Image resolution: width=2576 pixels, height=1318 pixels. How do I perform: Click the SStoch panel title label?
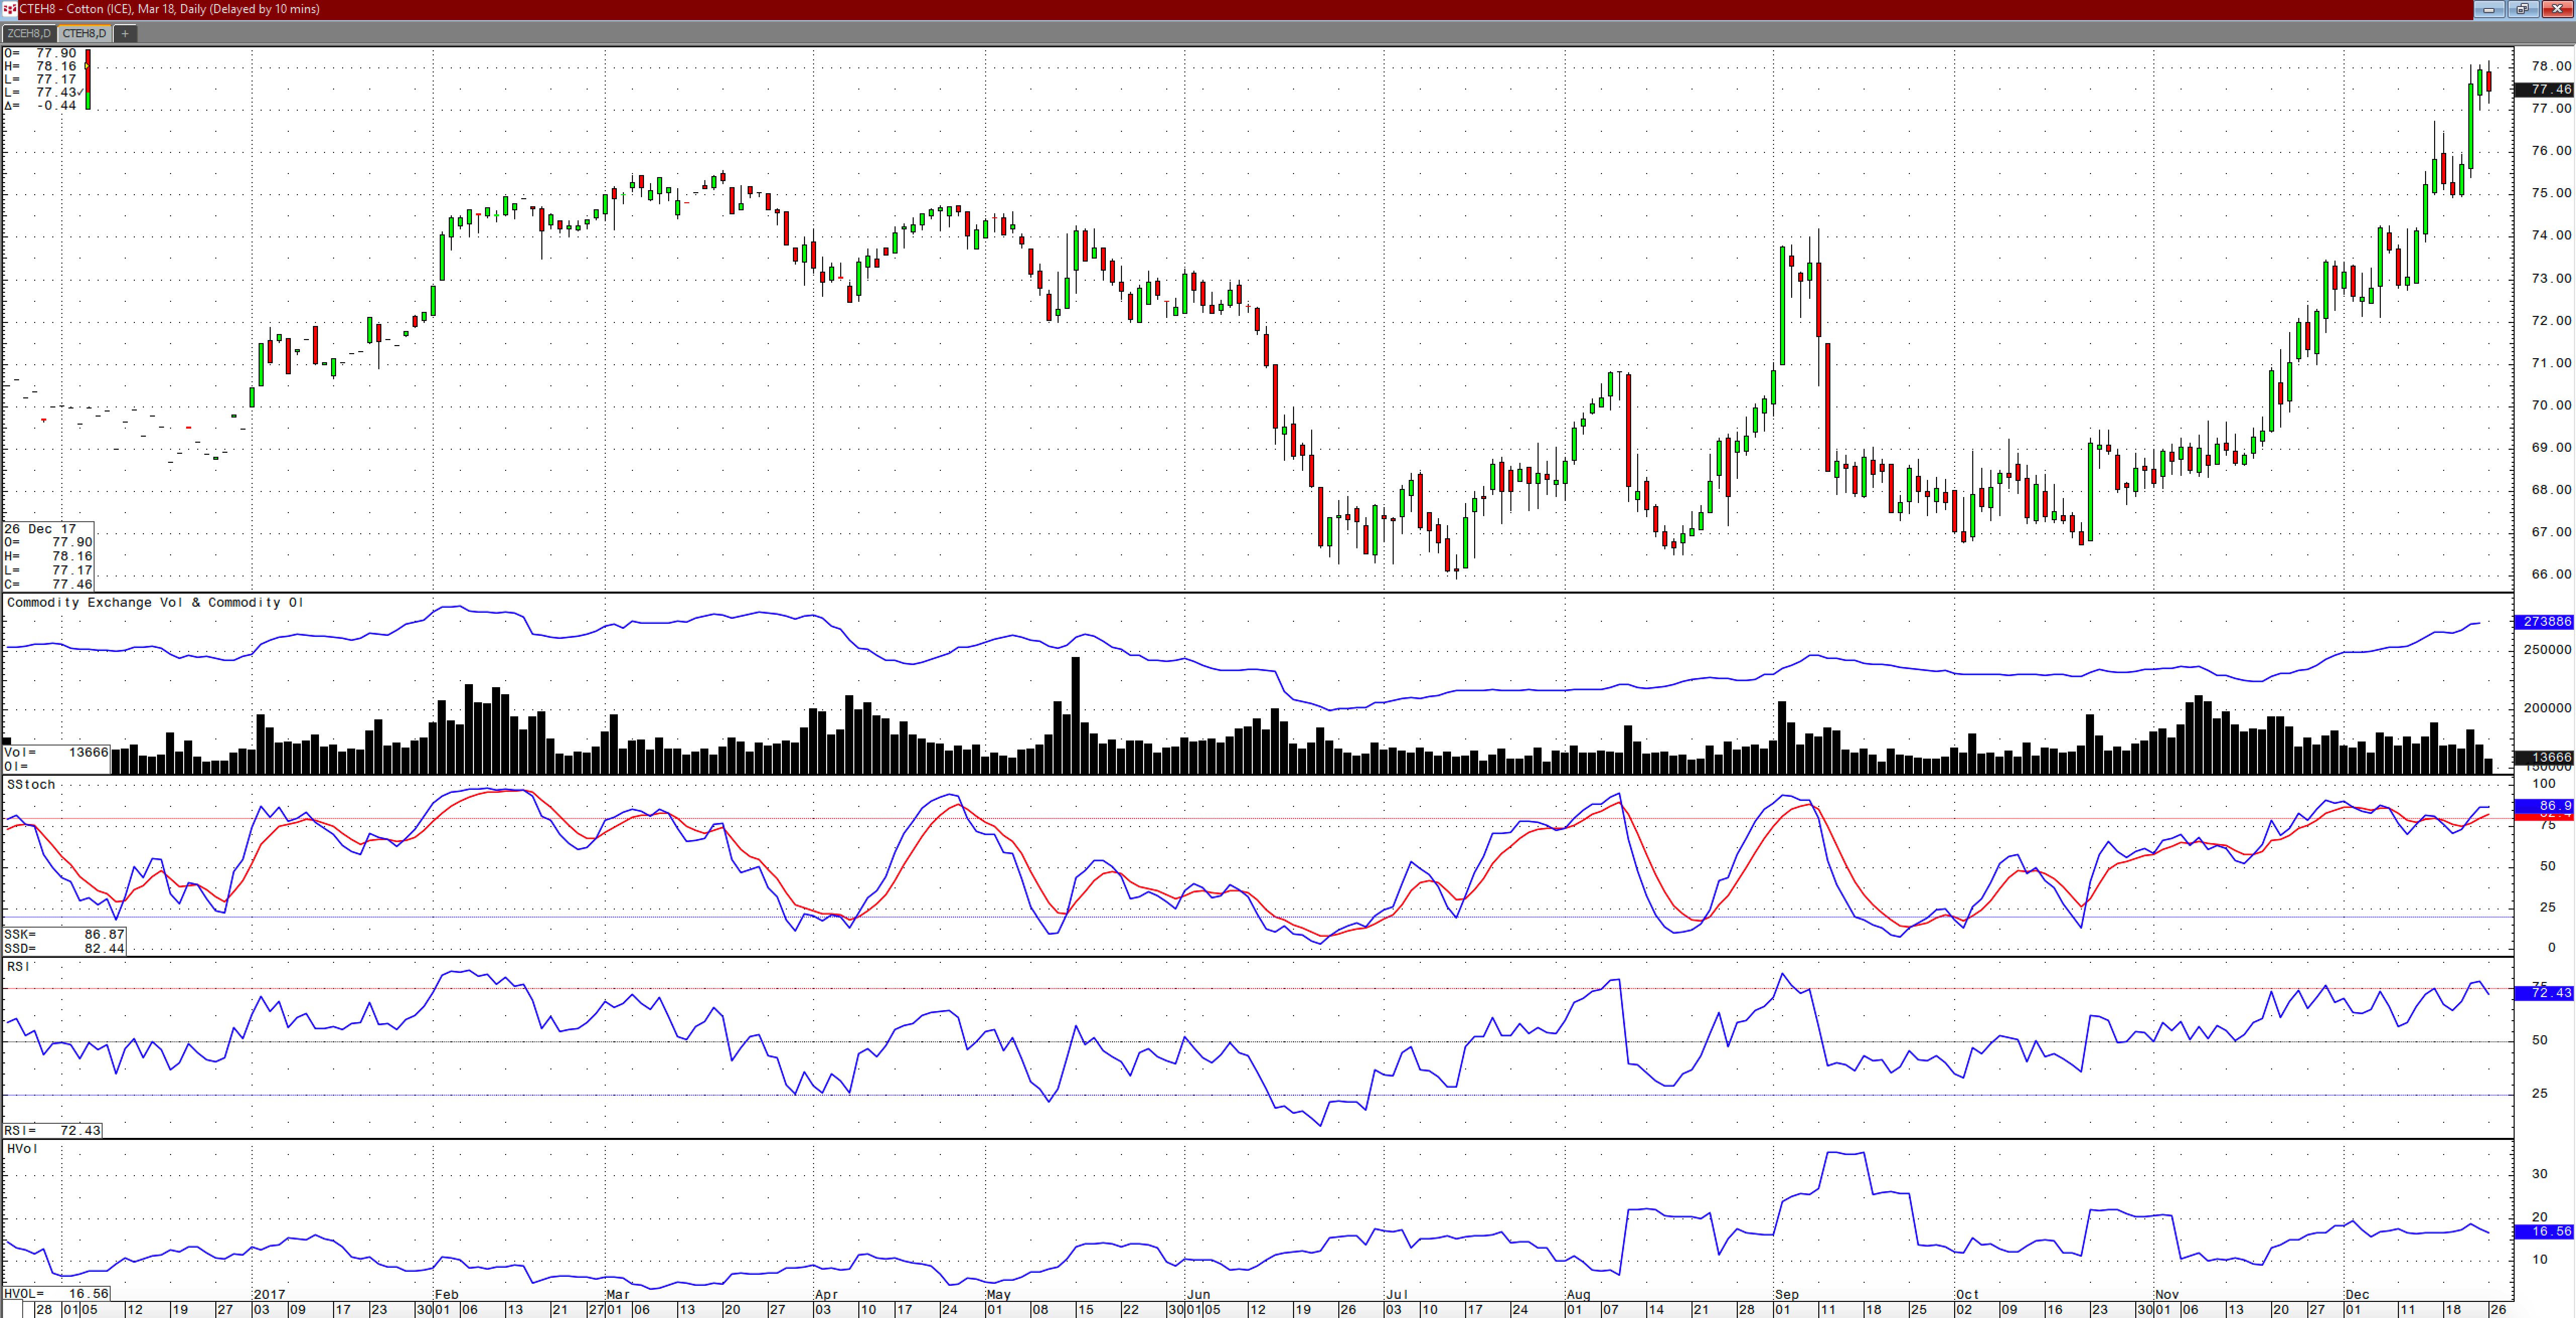pos(29,785)
